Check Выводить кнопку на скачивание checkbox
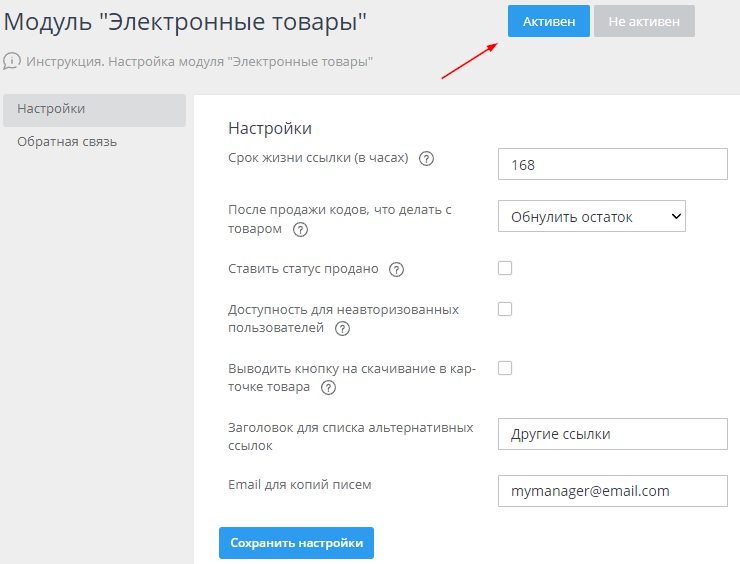The height and width of the screenshot is (564, 740). [x=505, y=368]
